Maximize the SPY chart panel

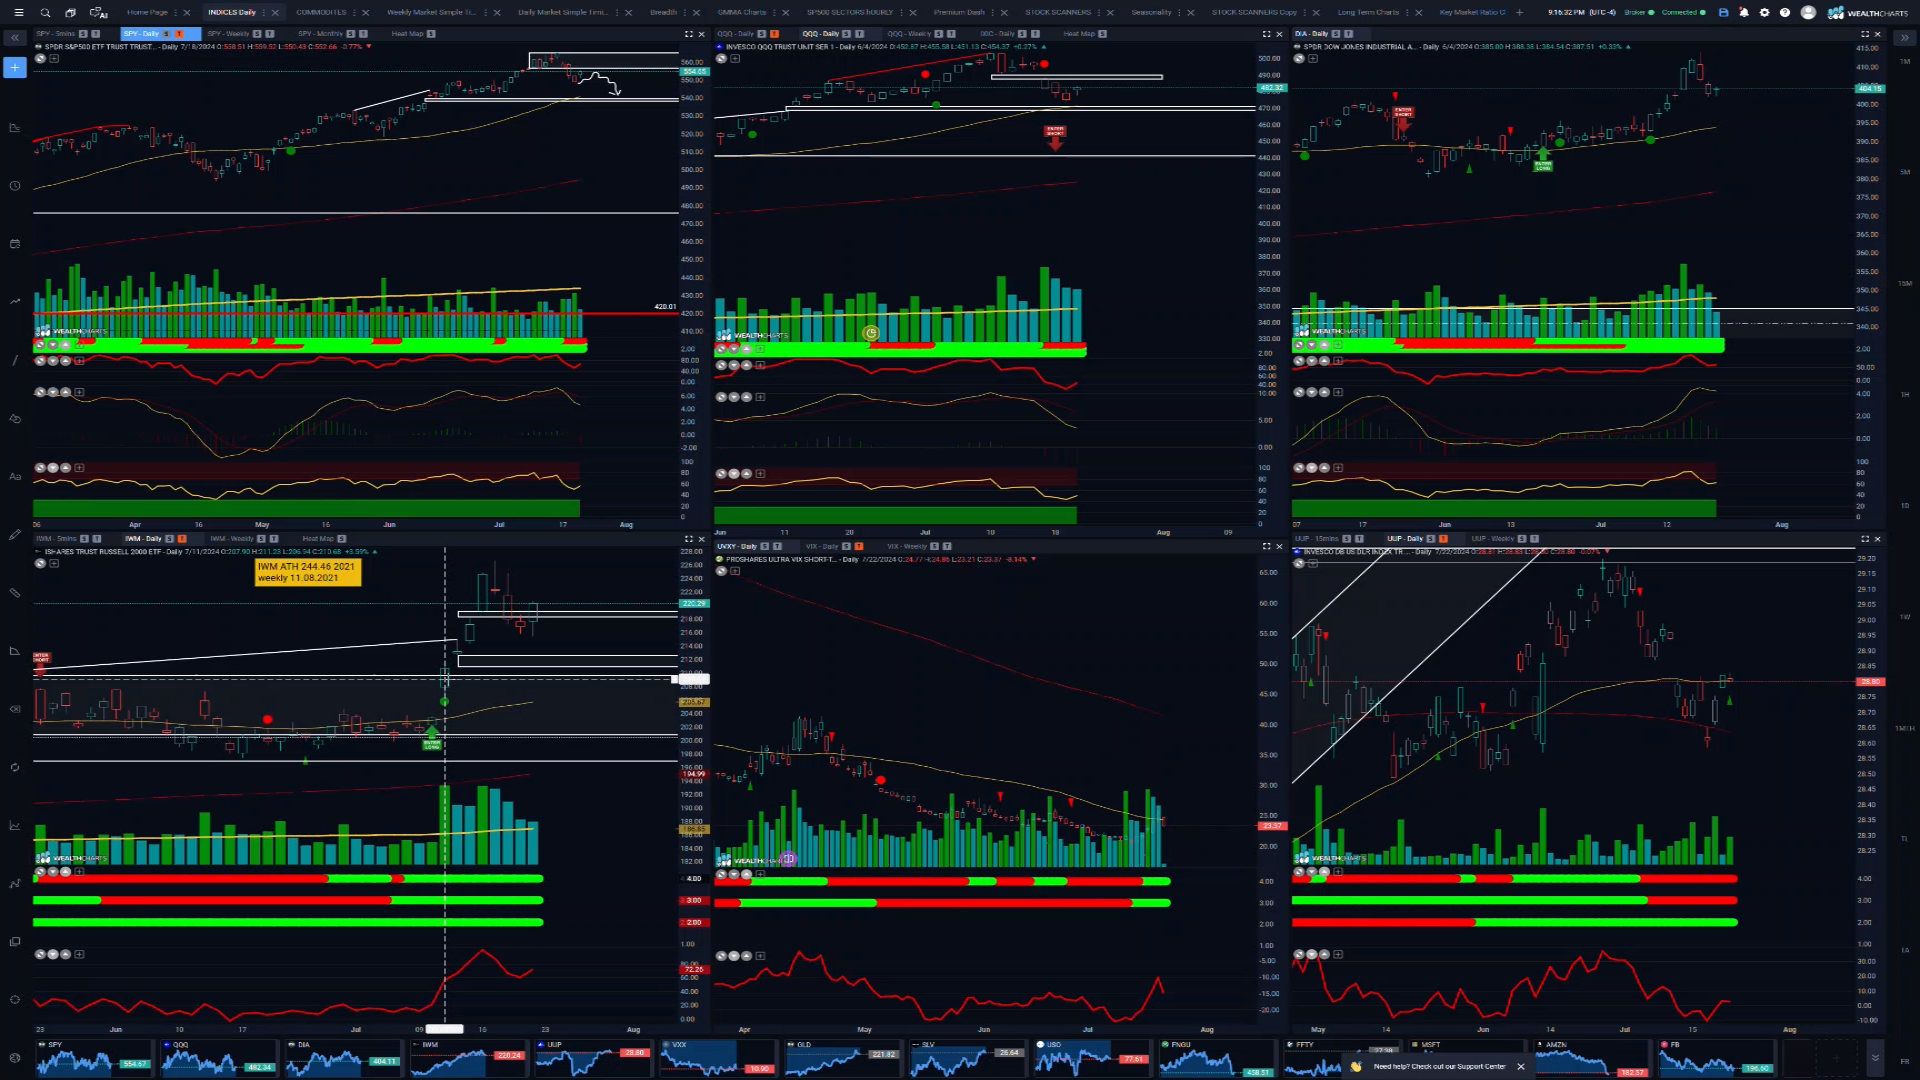coord(688,34)
